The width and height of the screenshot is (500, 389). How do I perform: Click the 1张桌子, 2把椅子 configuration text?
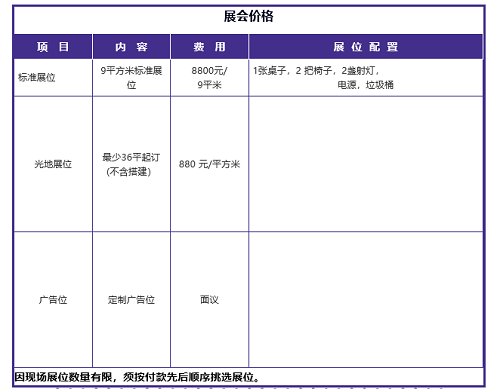[316, 71]
